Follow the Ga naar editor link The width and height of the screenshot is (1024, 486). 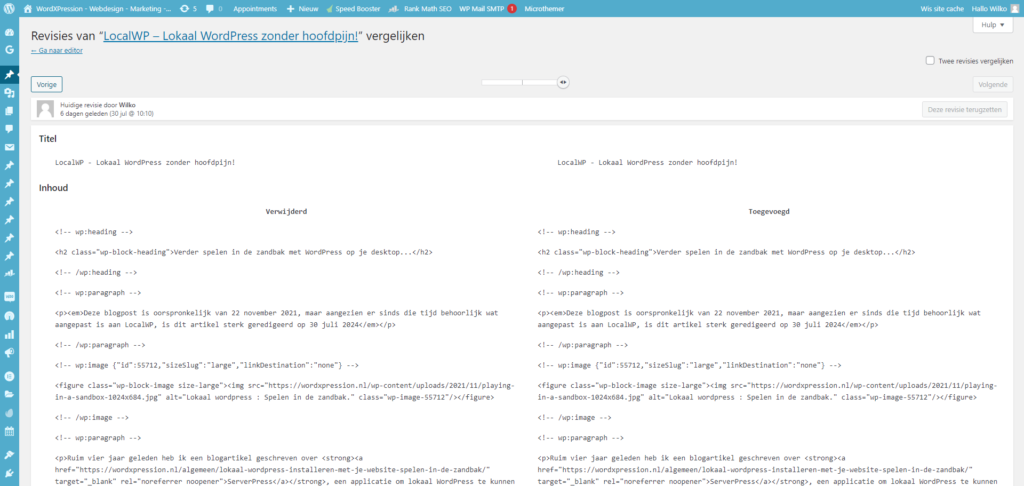click(57, 50)
